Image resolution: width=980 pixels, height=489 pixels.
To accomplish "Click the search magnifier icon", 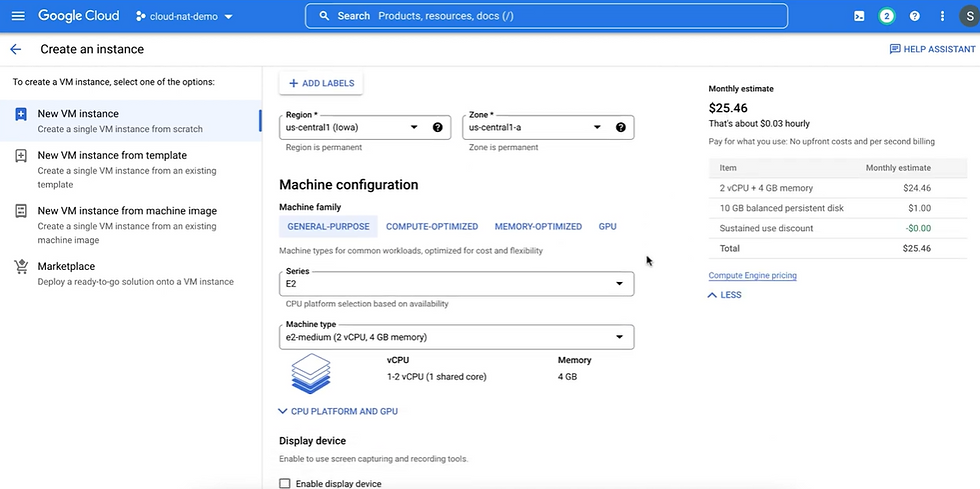I will [x=324, y=16].
